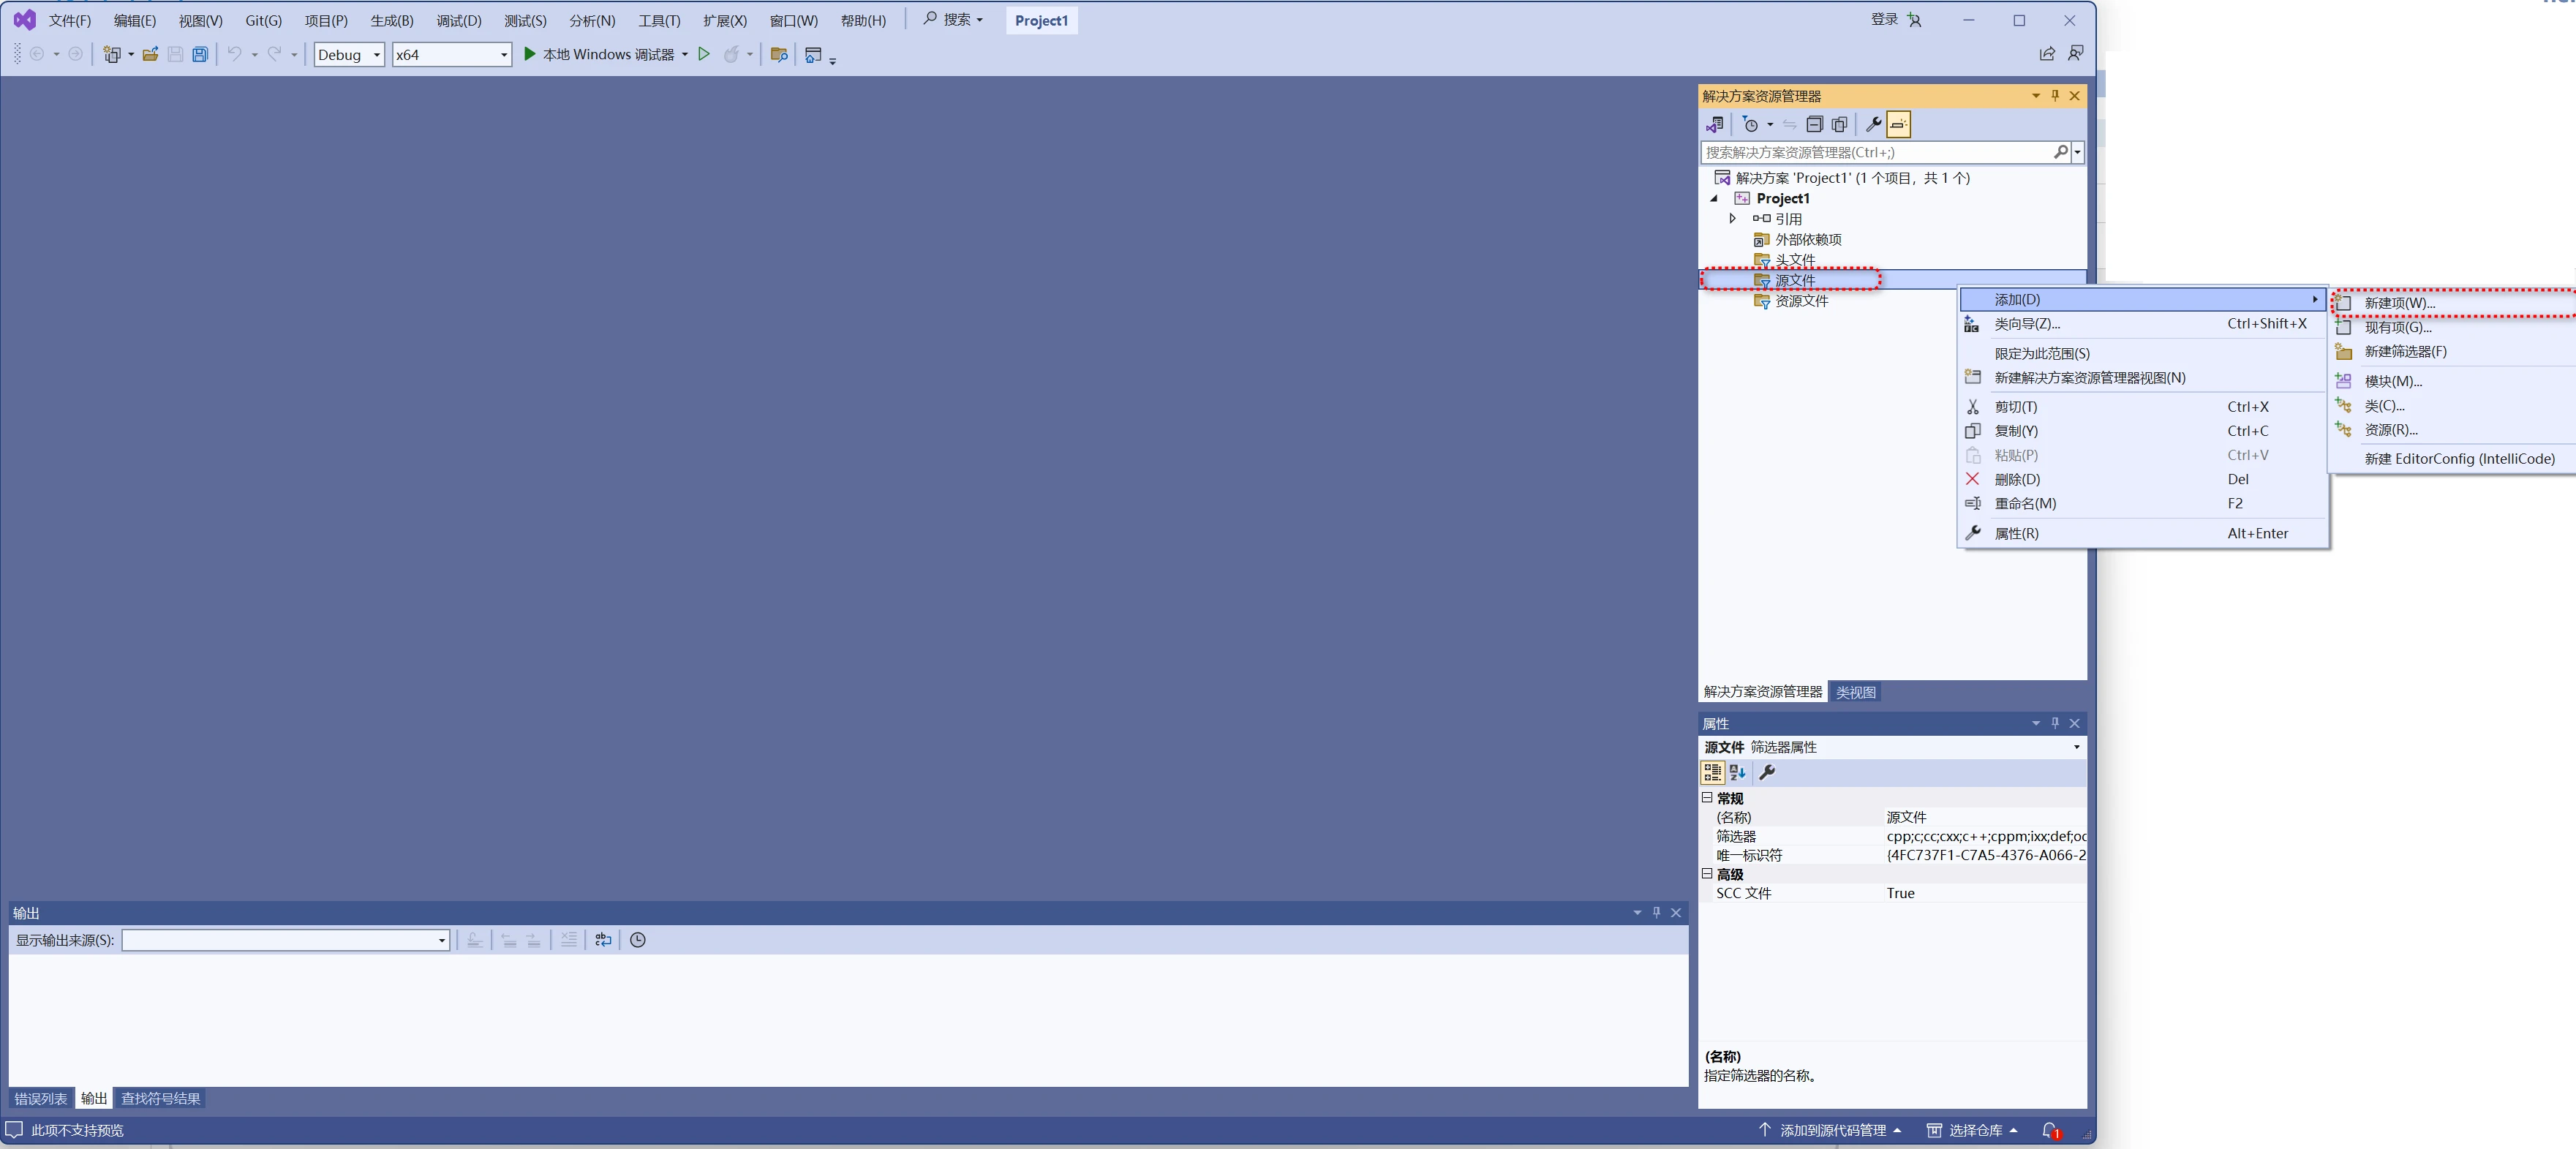Open the x64 platform dropdown
The width and height of the screenshot is (2576, 1149).
click(451, 55)
